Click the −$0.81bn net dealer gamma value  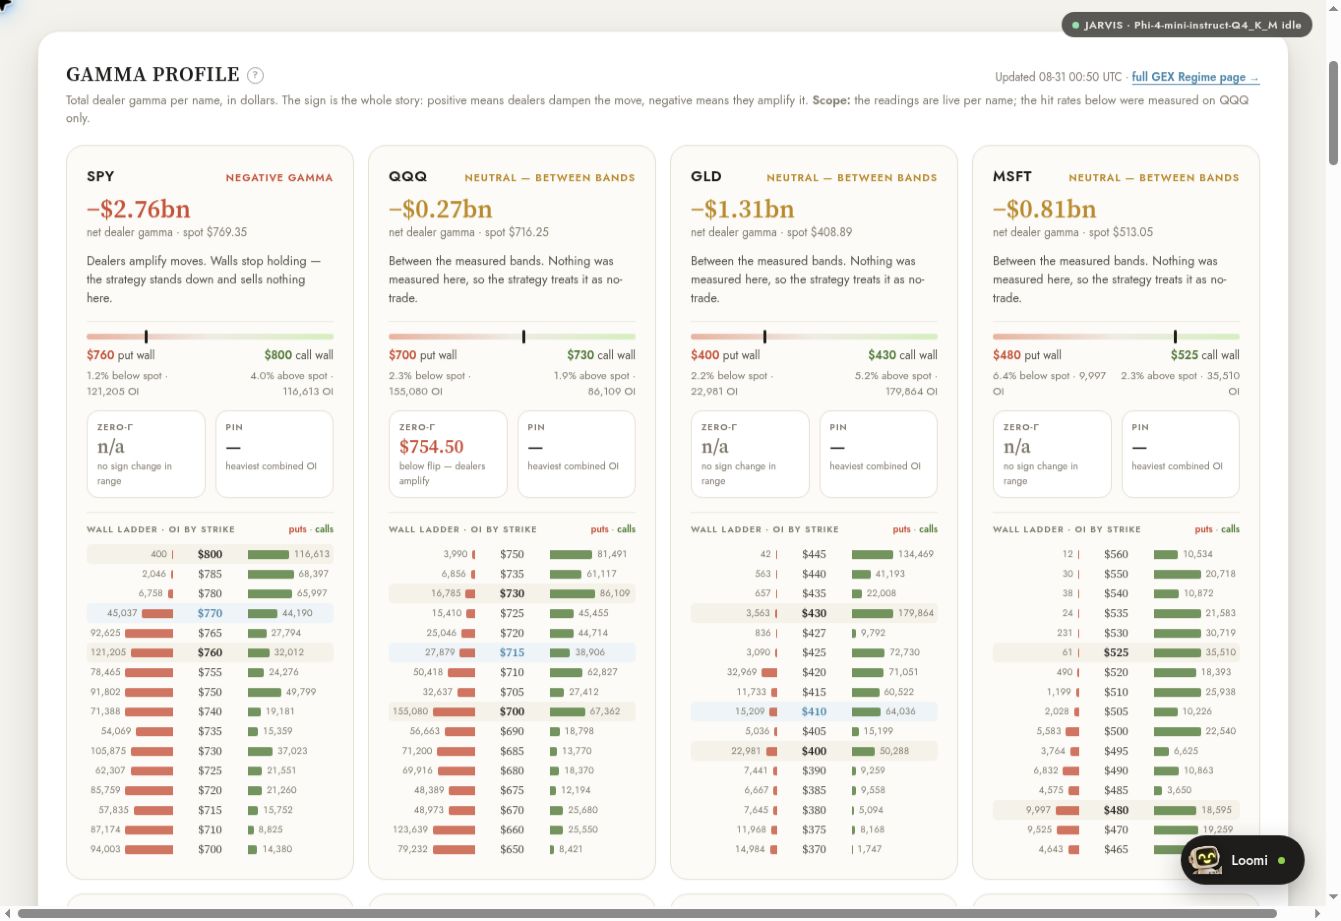tap(1044, 209)
